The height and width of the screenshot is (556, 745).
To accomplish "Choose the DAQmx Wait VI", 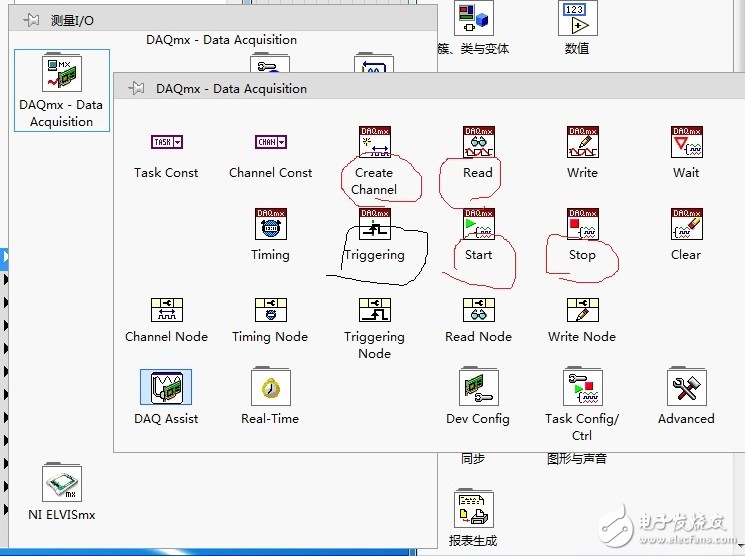I will point(687,142).
